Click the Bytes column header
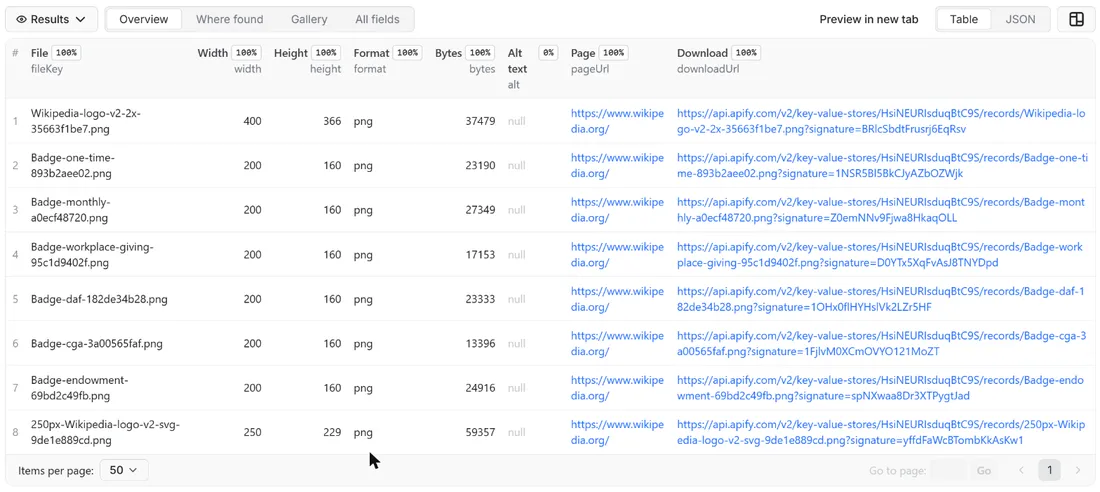Viewport: 1100px width, 492px height. pyautogui.click(x=449, y=53)
